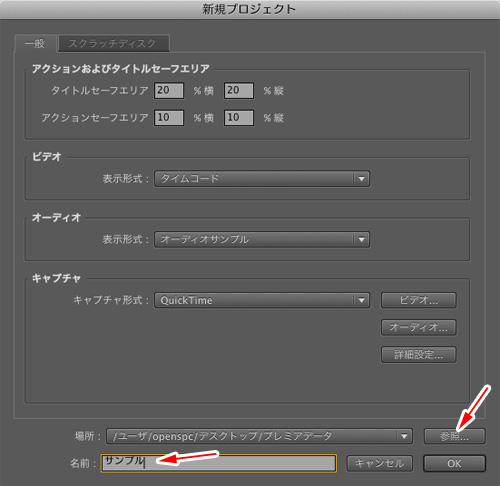
Task: Click the arrow on the 場所 dropdown
Action: pos(404,436)
